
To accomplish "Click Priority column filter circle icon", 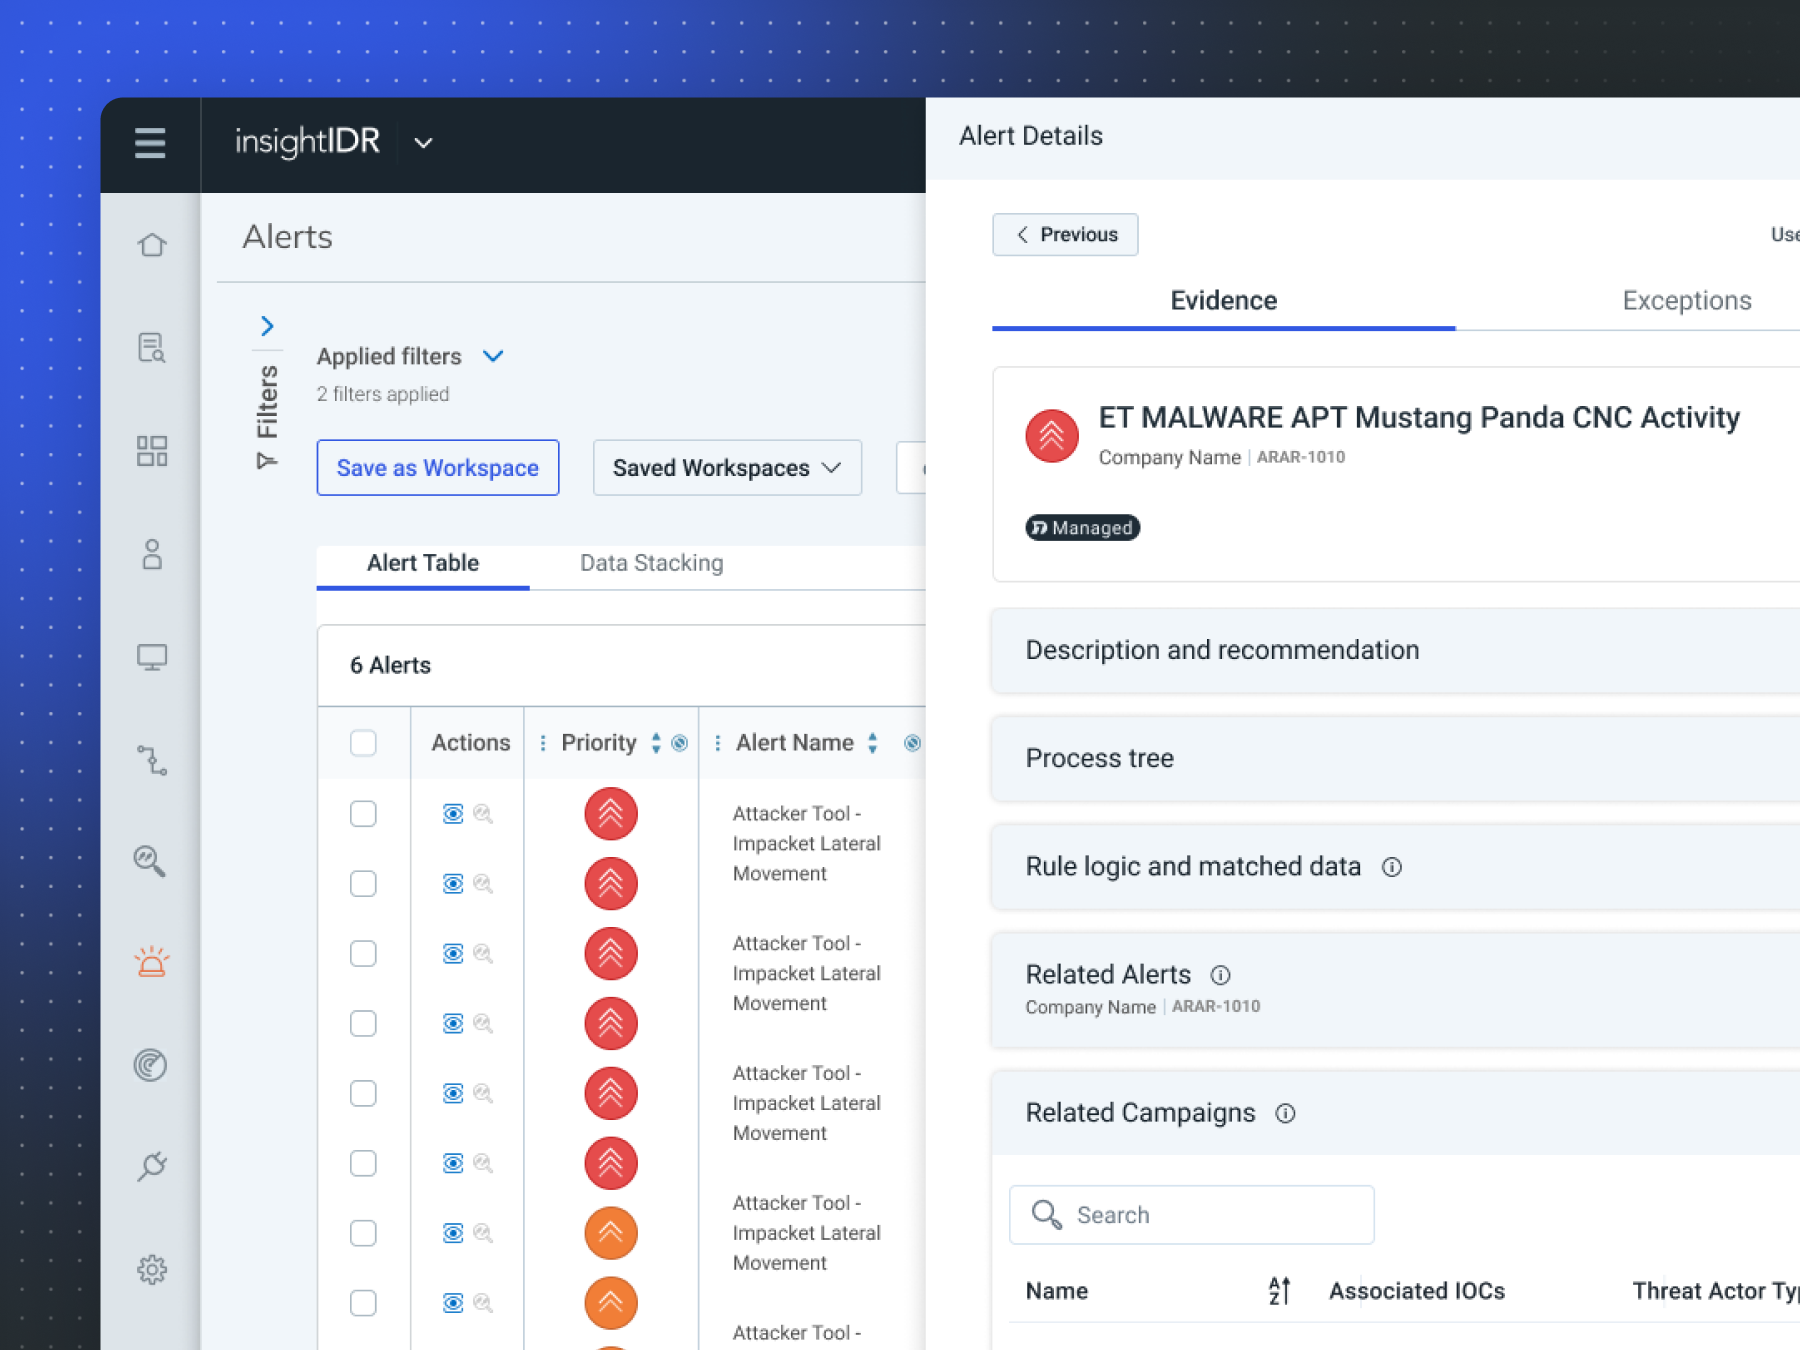I will [x=680, y=743].
